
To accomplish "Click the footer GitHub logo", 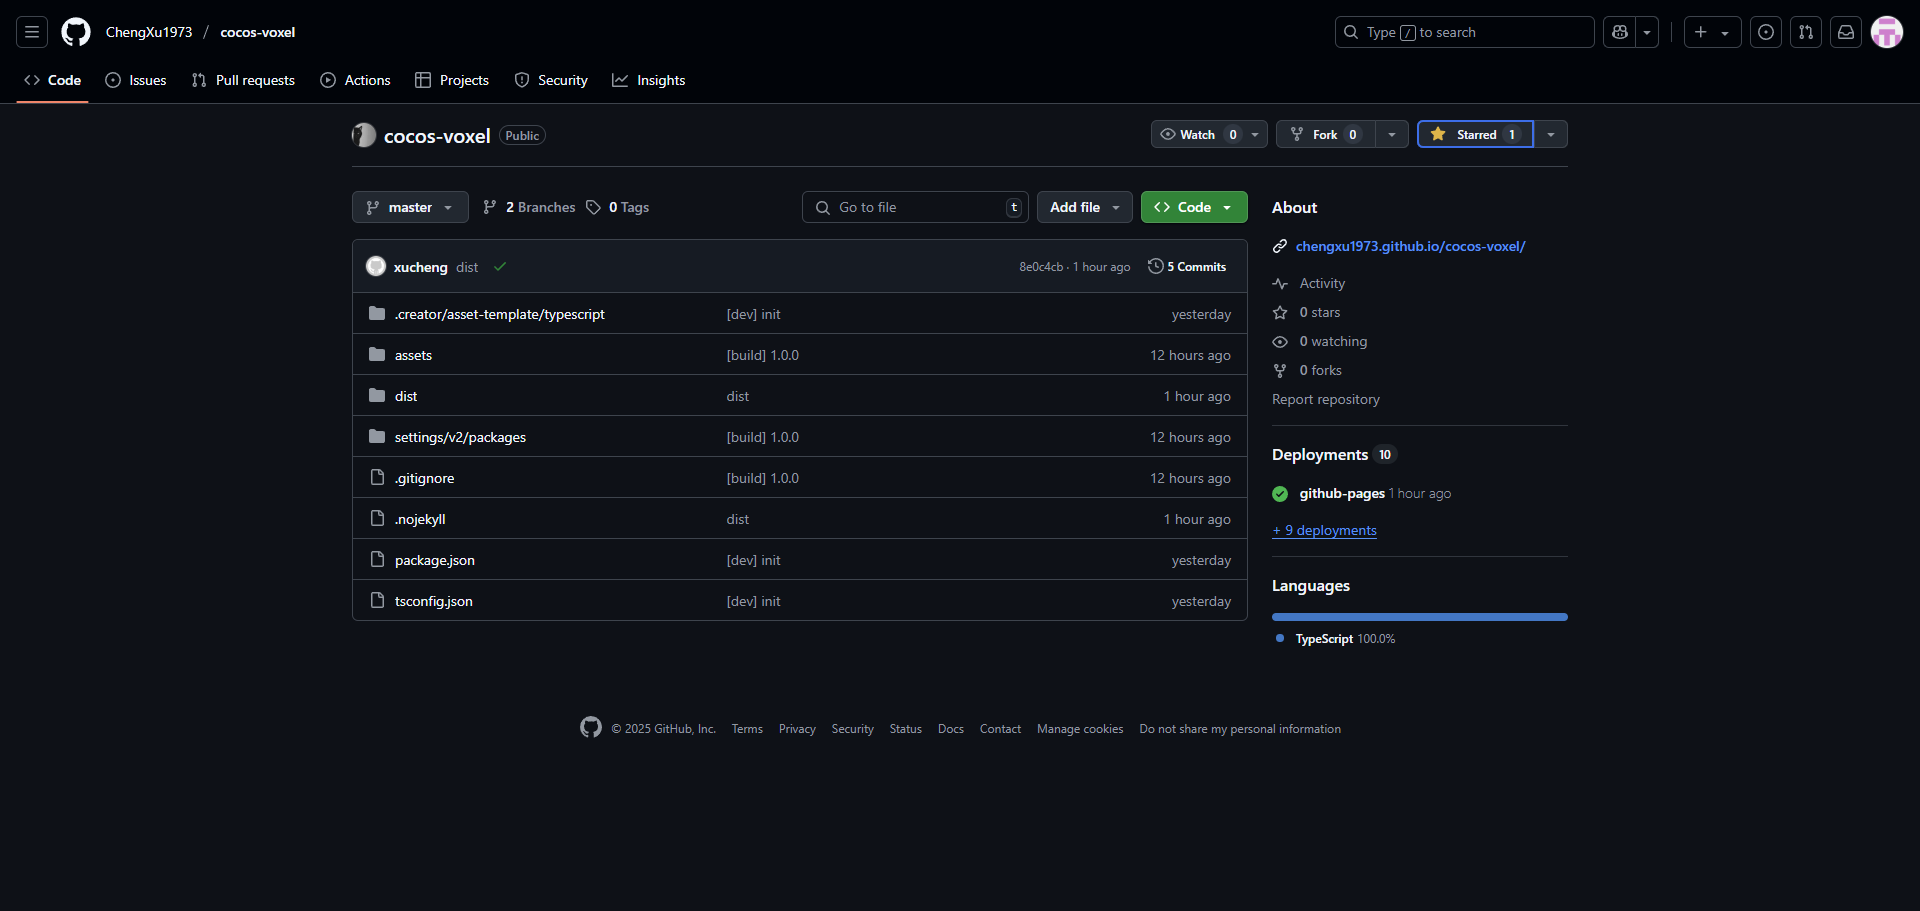I will tap(591, 727).
